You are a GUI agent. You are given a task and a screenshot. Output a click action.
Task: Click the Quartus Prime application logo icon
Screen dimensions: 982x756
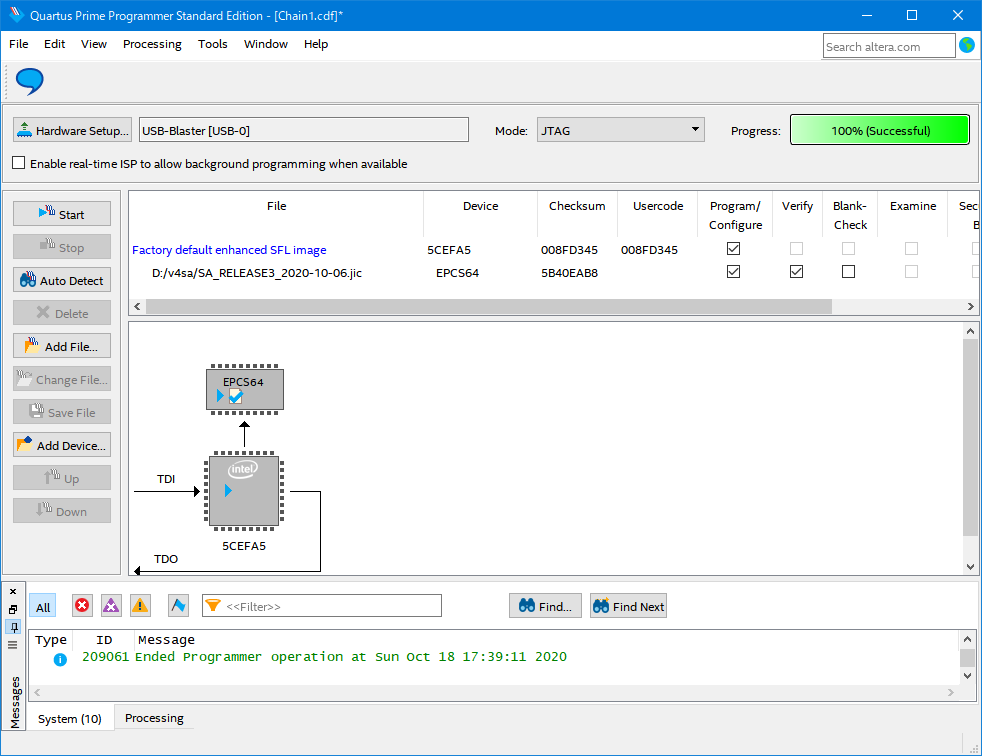pos(16,15)
